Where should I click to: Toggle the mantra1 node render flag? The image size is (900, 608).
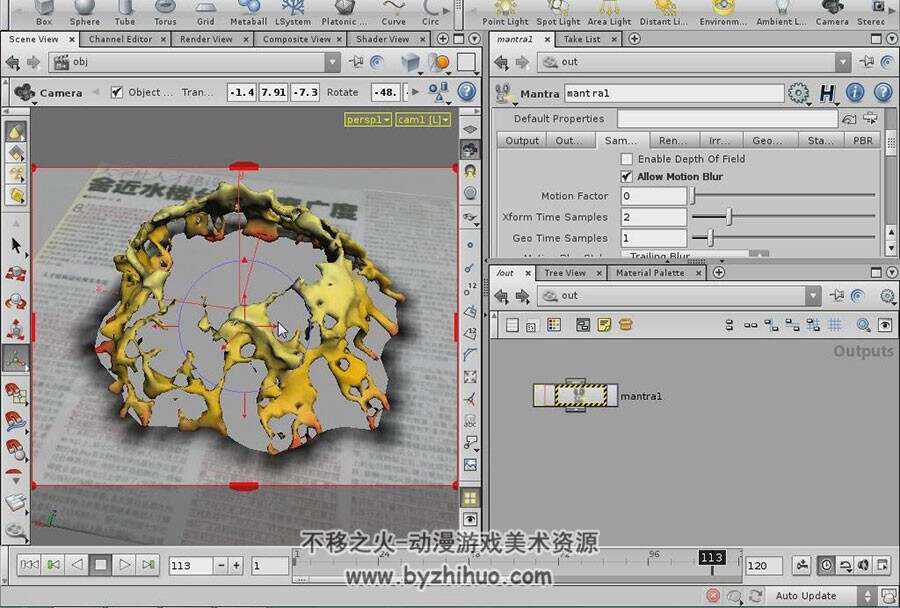click(x=612, y=396)
